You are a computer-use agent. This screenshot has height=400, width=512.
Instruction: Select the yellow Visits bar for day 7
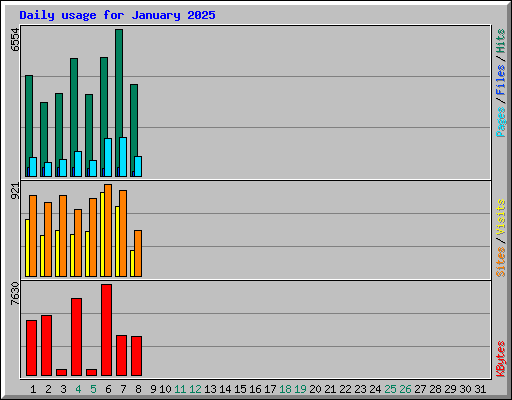pyautogui.click(x=117, y=241)
